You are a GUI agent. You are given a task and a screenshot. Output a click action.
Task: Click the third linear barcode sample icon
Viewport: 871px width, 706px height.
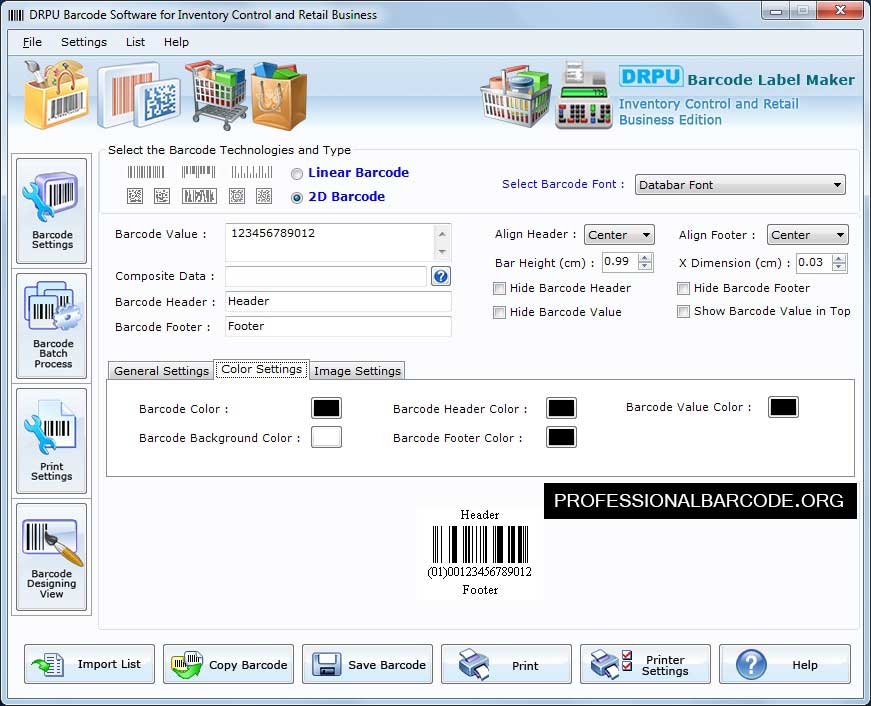point(252,172)
